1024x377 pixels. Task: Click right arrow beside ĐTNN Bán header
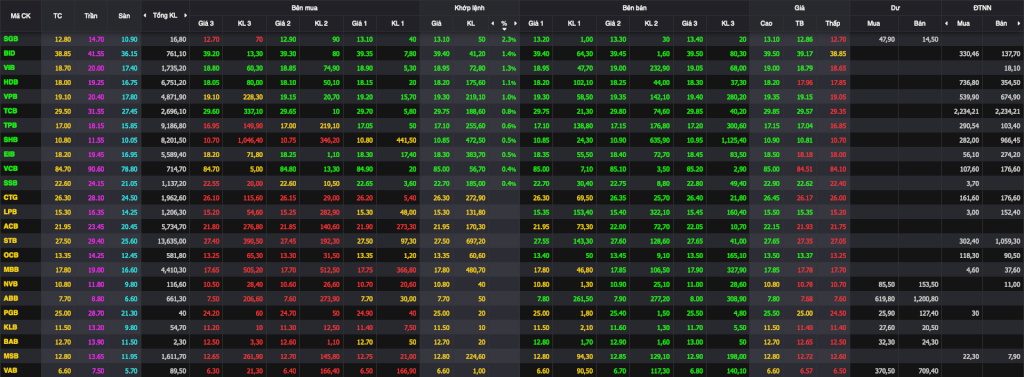[1020, 24]
